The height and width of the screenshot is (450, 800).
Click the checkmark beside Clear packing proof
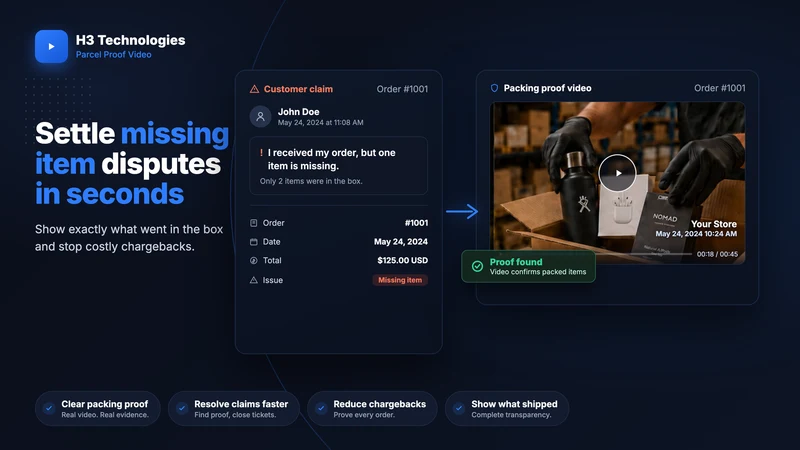[x=48, y=408]
